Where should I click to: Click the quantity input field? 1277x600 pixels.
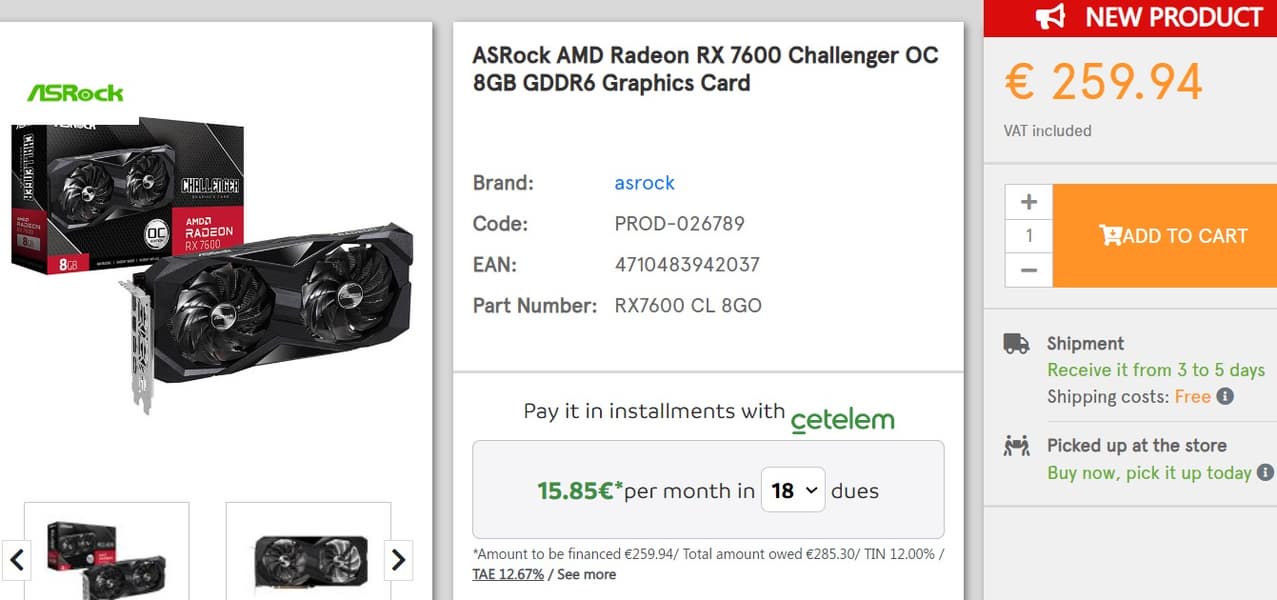[x=1029, y=236]
